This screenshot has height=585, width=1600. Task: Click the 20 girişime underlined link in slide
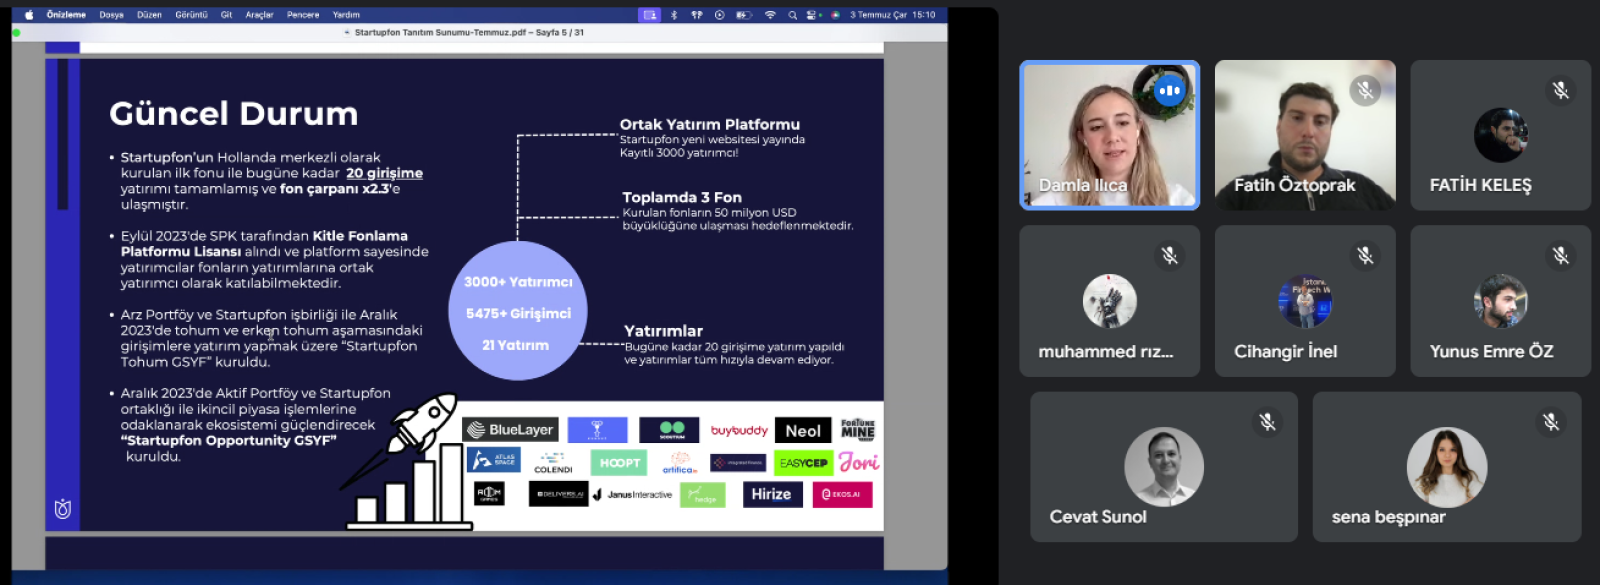click(384, 173)
